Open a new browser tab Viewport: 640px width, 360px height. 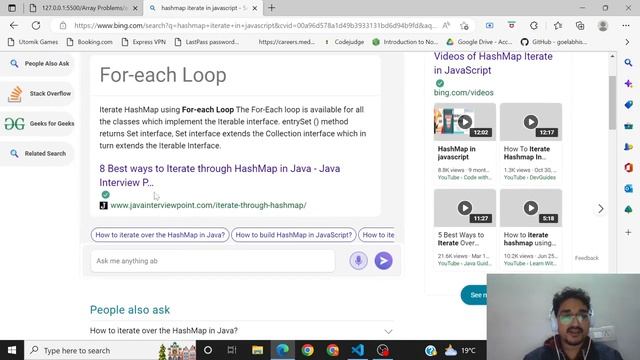[271, 8]
